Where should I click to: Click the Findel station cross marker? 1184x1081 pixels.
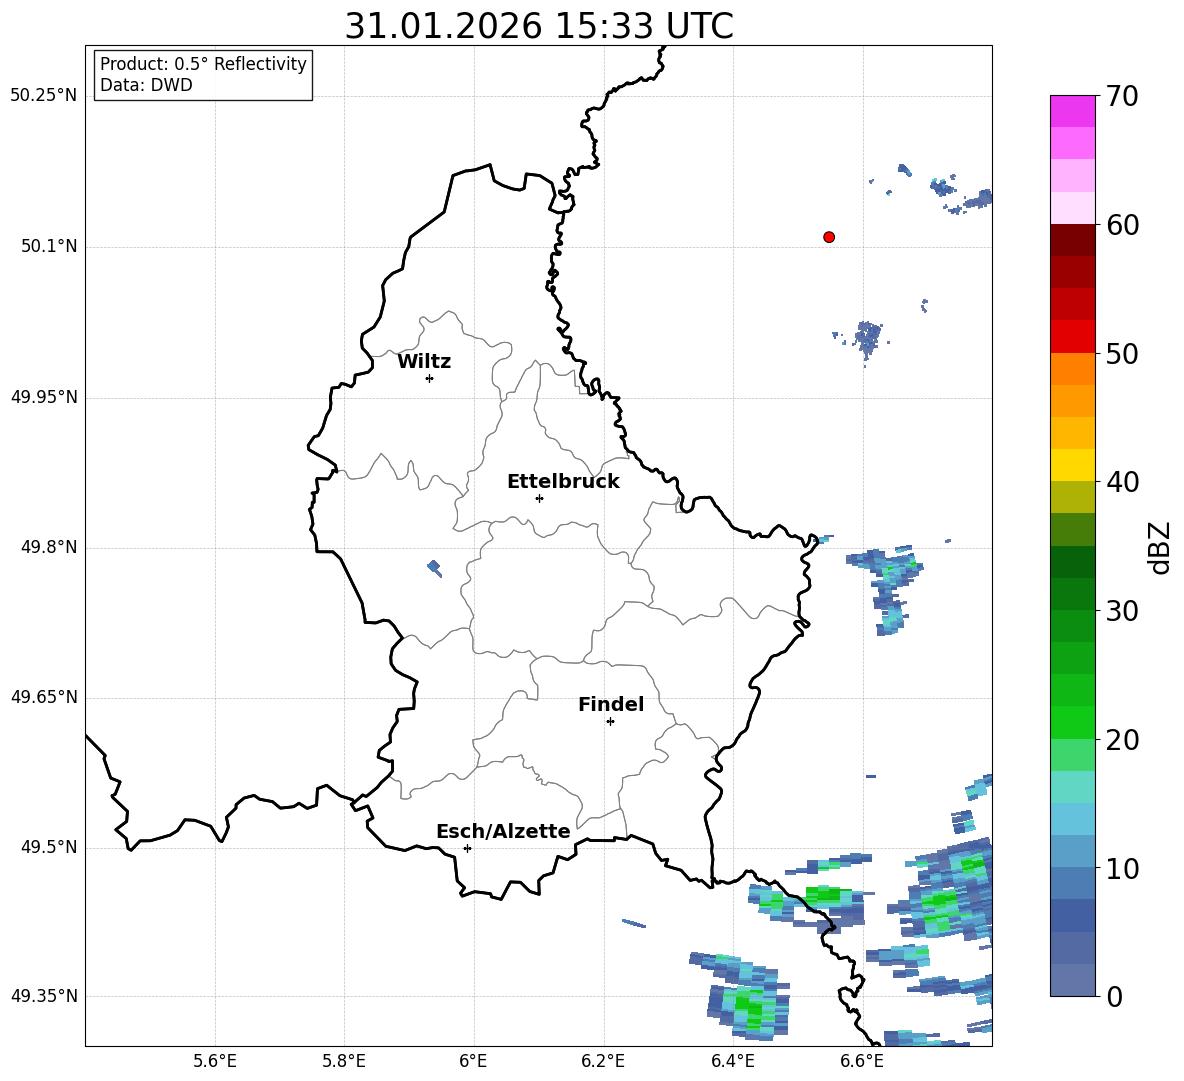point(610,722)
